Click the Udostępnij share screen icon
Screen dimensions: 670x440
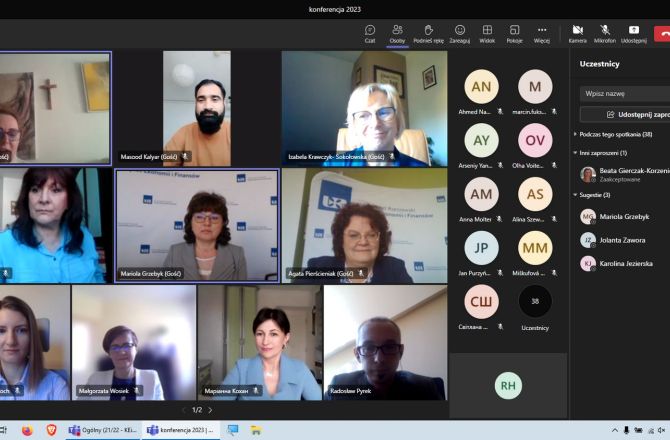tap(633, 33)
